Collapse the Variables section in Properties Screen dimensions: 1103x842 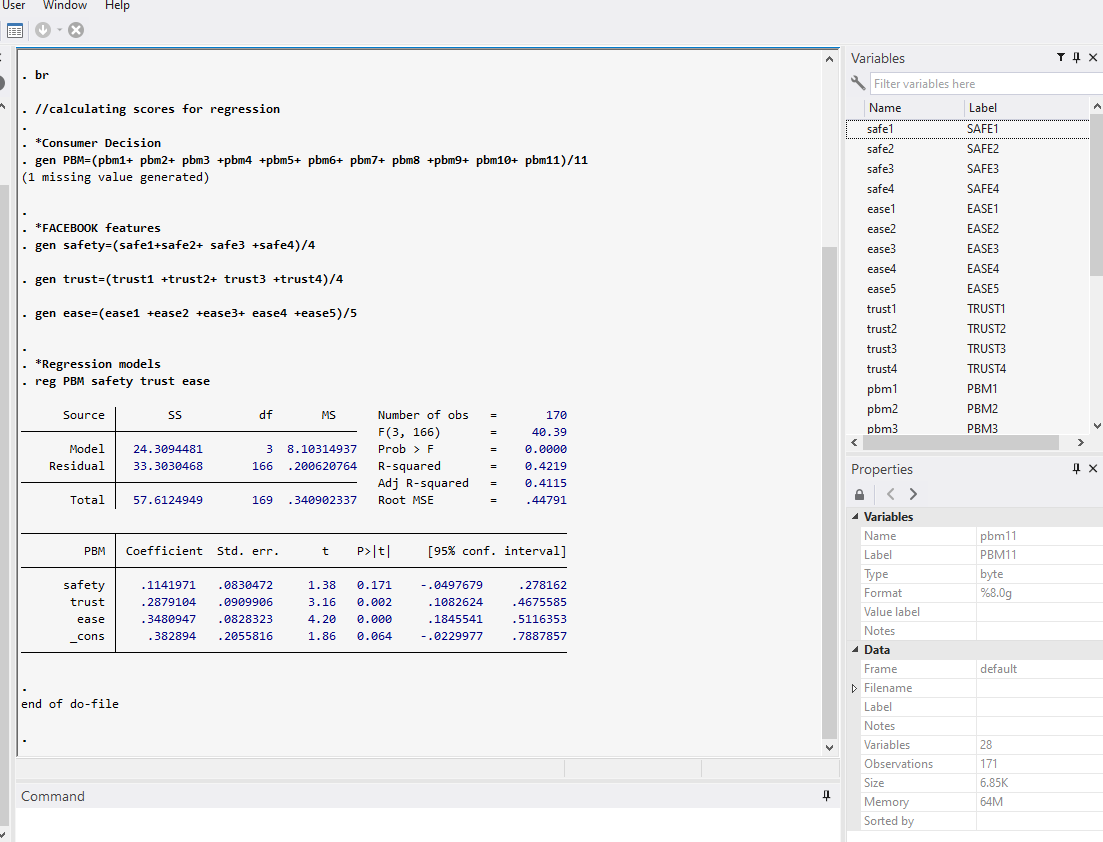[x=855, y=517]
